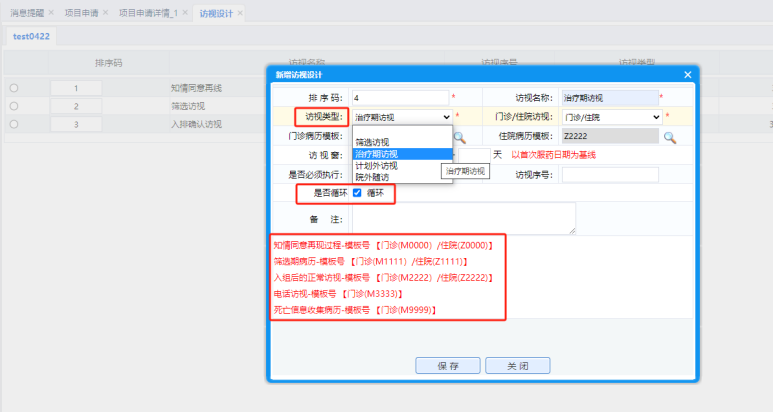773x413 pixels.
Task: Close the 访视设计 tab
Action: pos(240,13)
